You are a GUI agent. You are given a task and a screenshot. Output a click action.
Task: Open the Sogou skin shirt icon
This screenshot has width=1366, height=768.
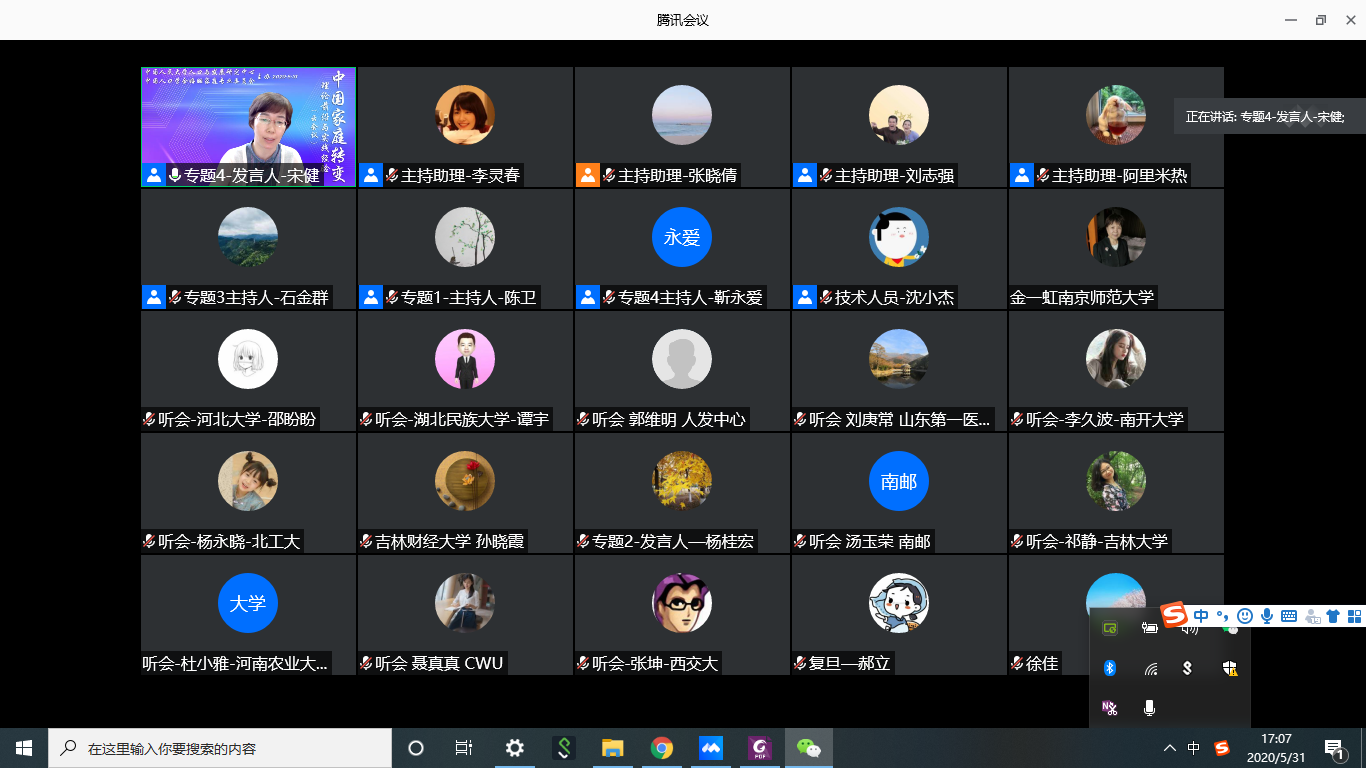(x=1333, y=616)
